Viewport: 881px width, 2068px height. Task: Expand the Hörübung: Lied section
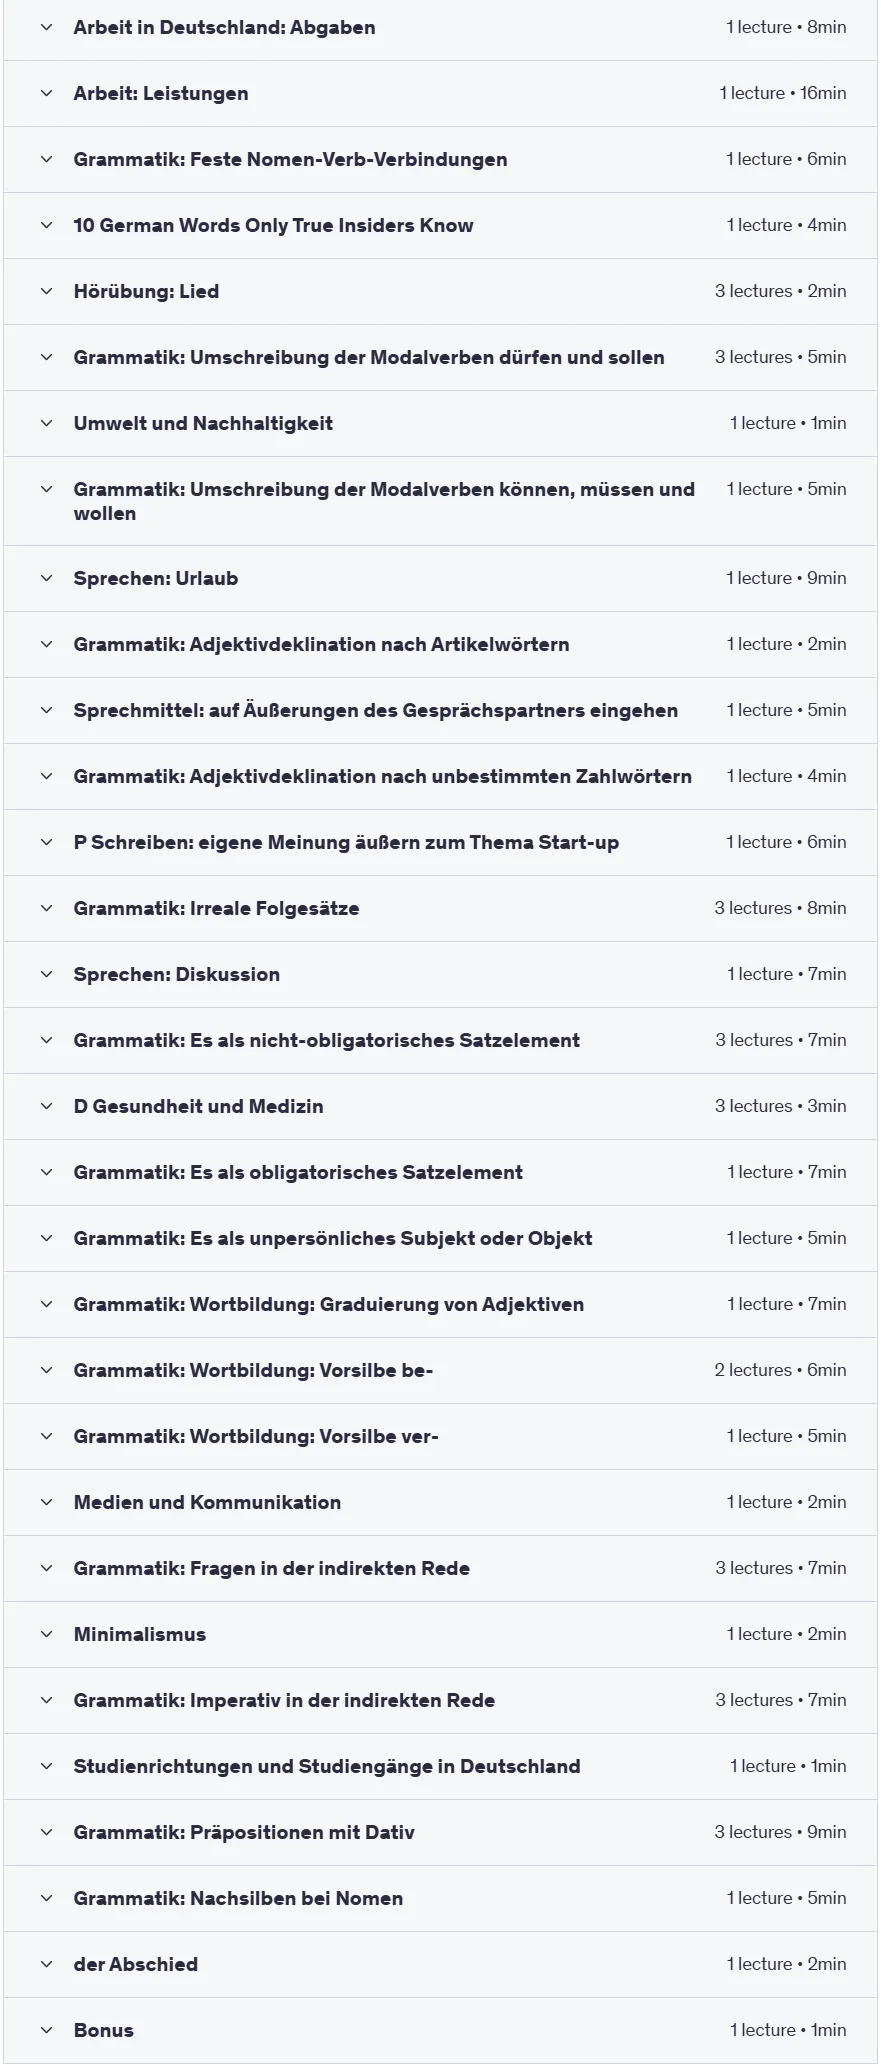tap(440, 292)
